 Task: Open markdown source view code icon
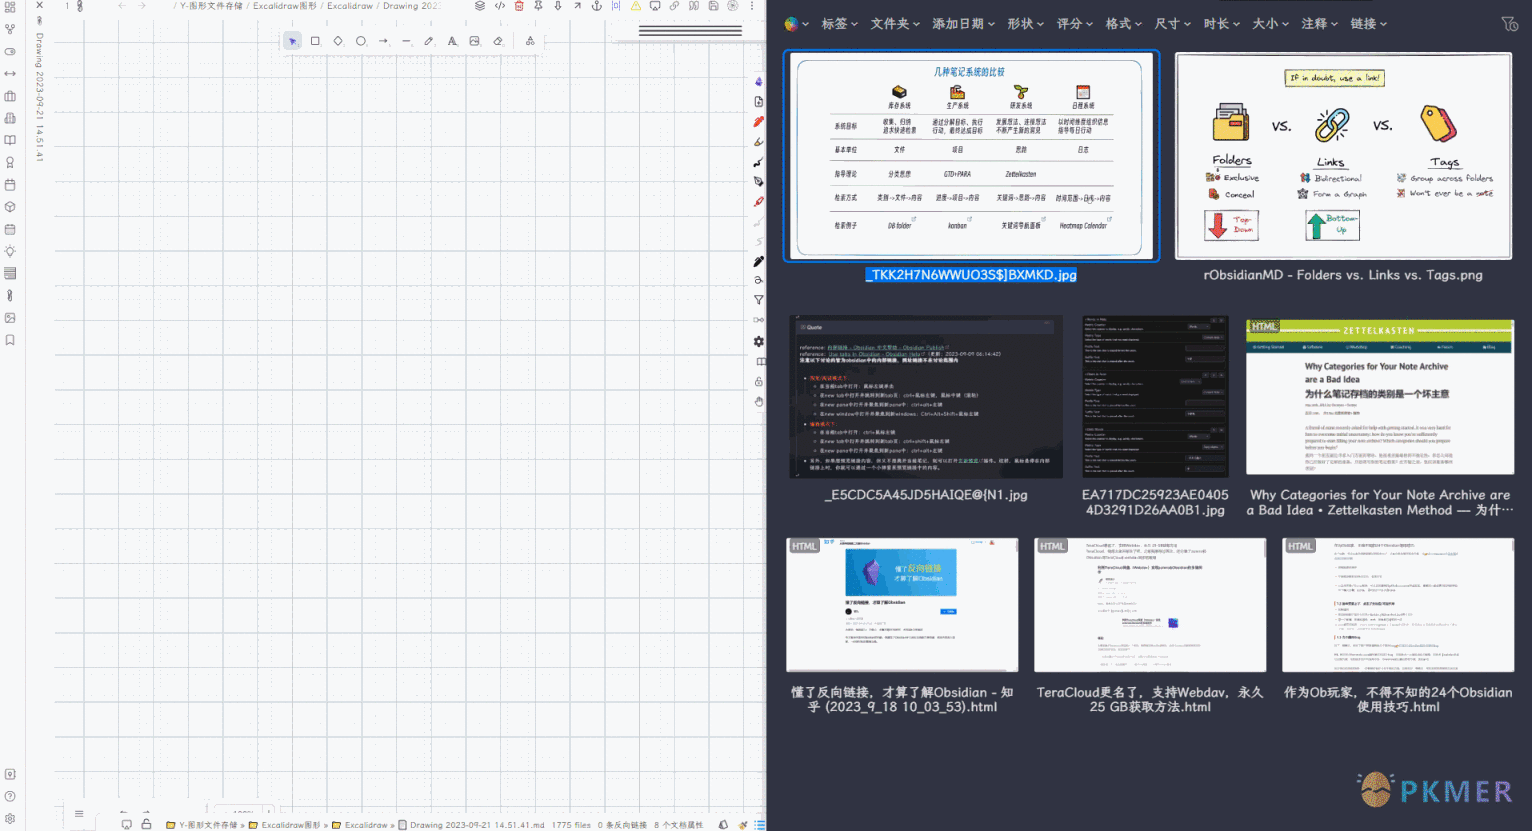click(500, 6)
